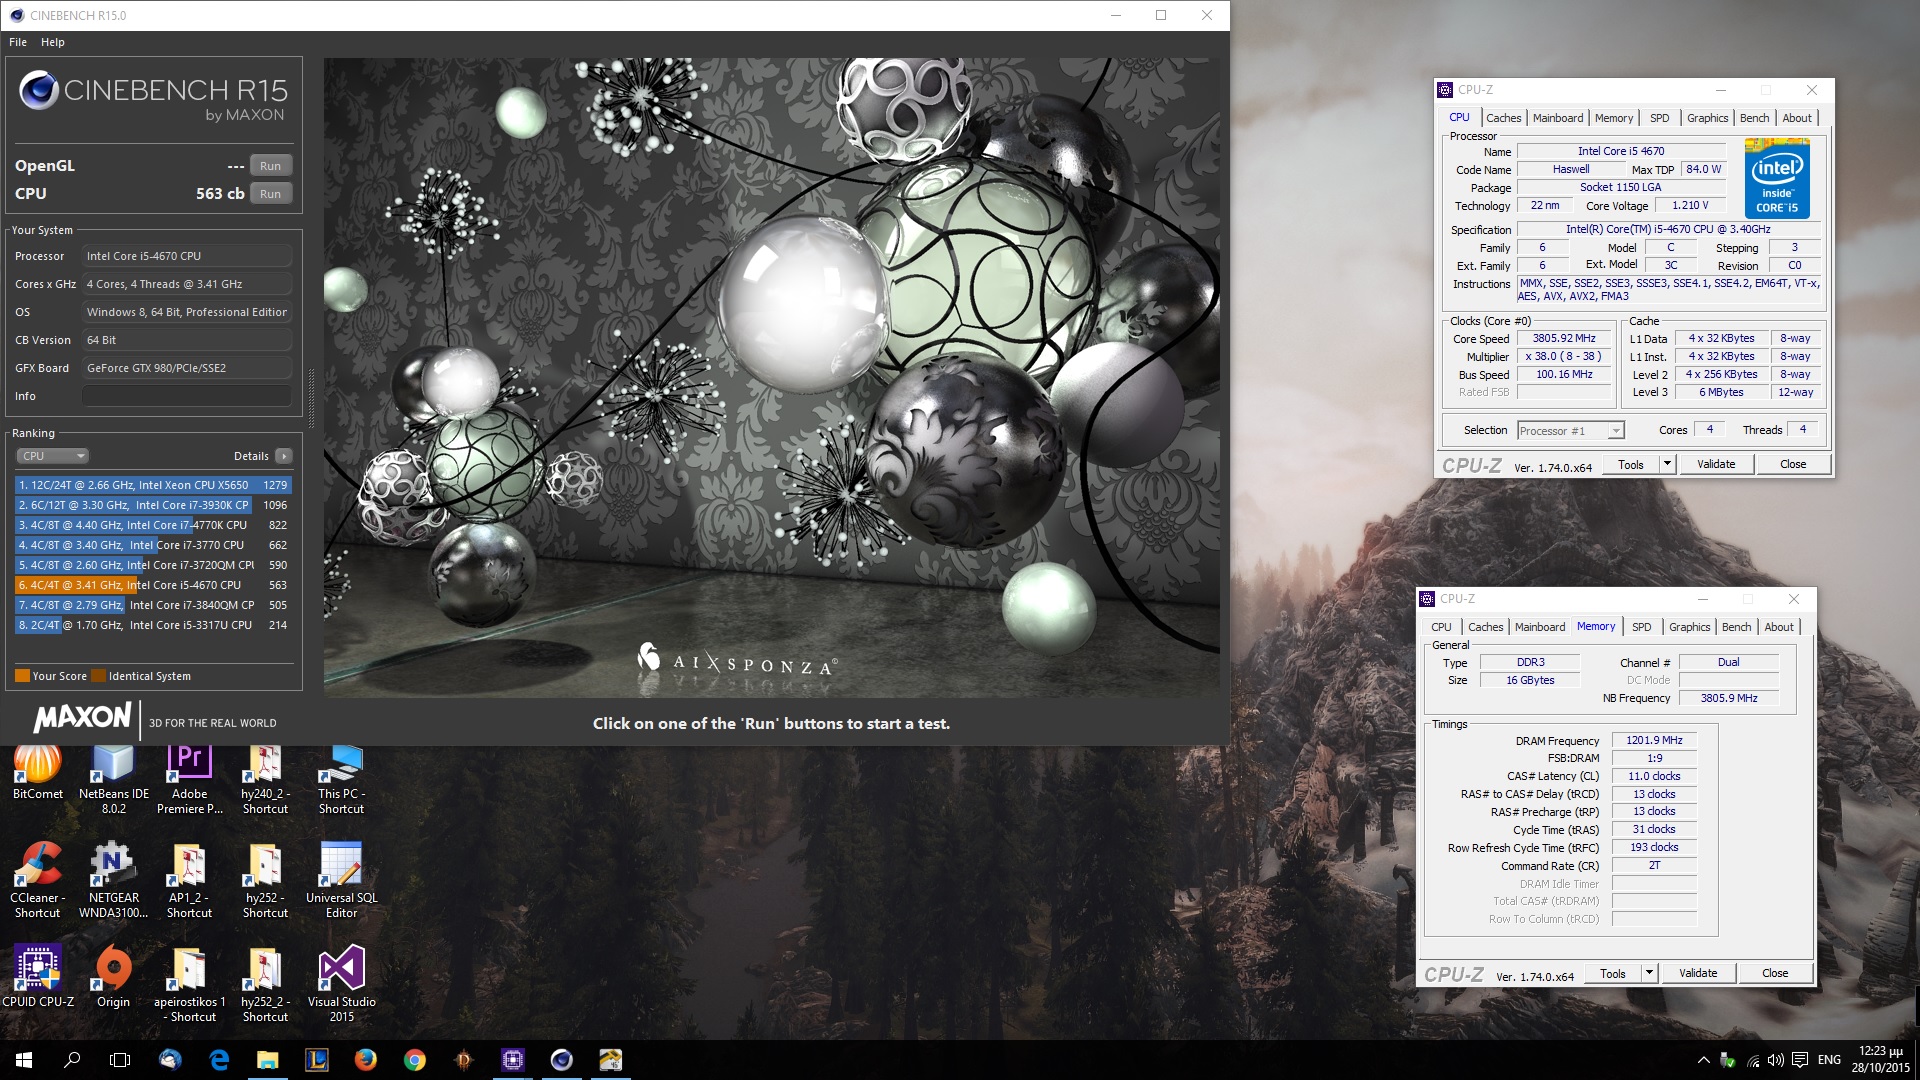Image resolution: width=1920 pixels, height=1080 pixels.
Task: Open Visual Studio 2015 desktop icon
Action: [x=342, y=984]
